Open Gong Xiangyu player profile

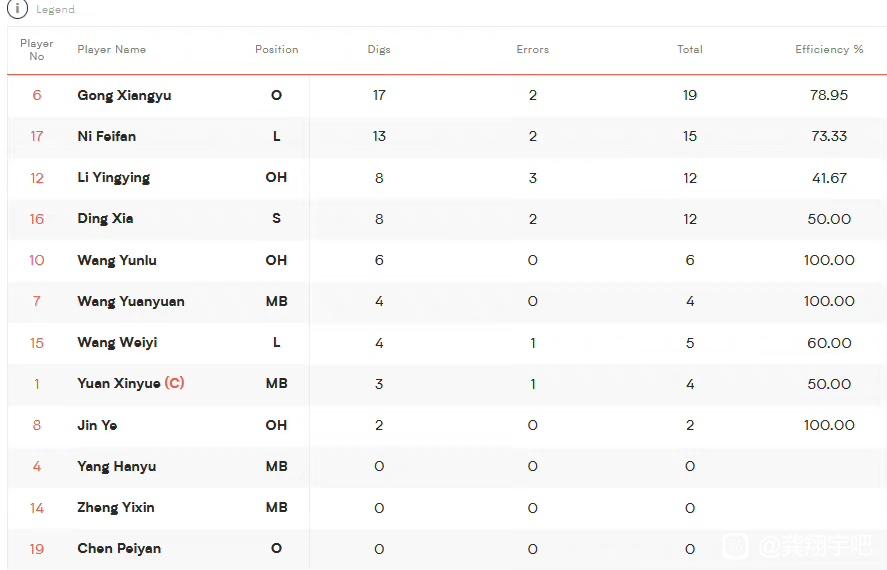point(124,95)
